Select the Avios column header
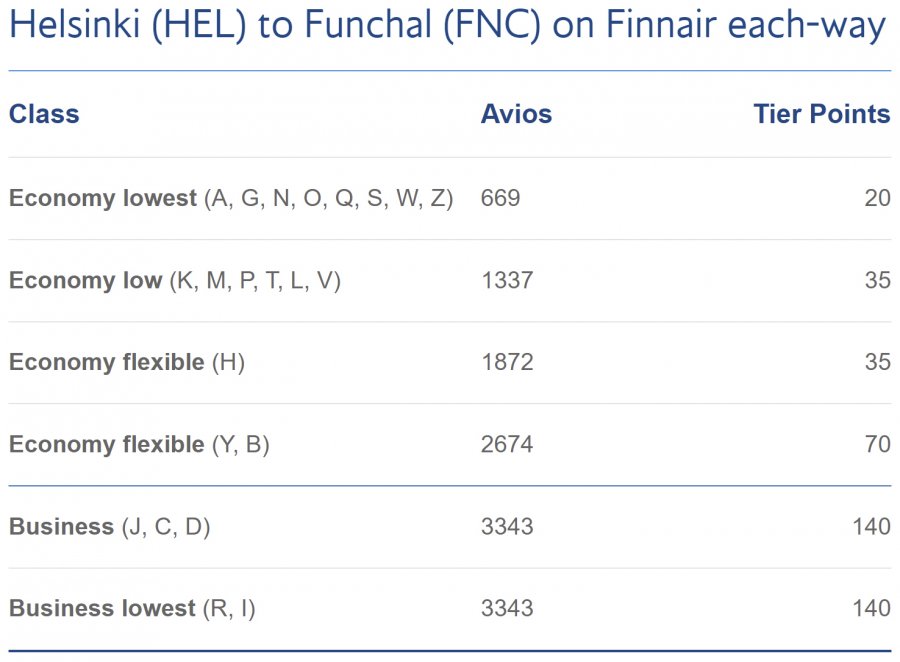This screenshot has height=662, width=900. (516, 114)
